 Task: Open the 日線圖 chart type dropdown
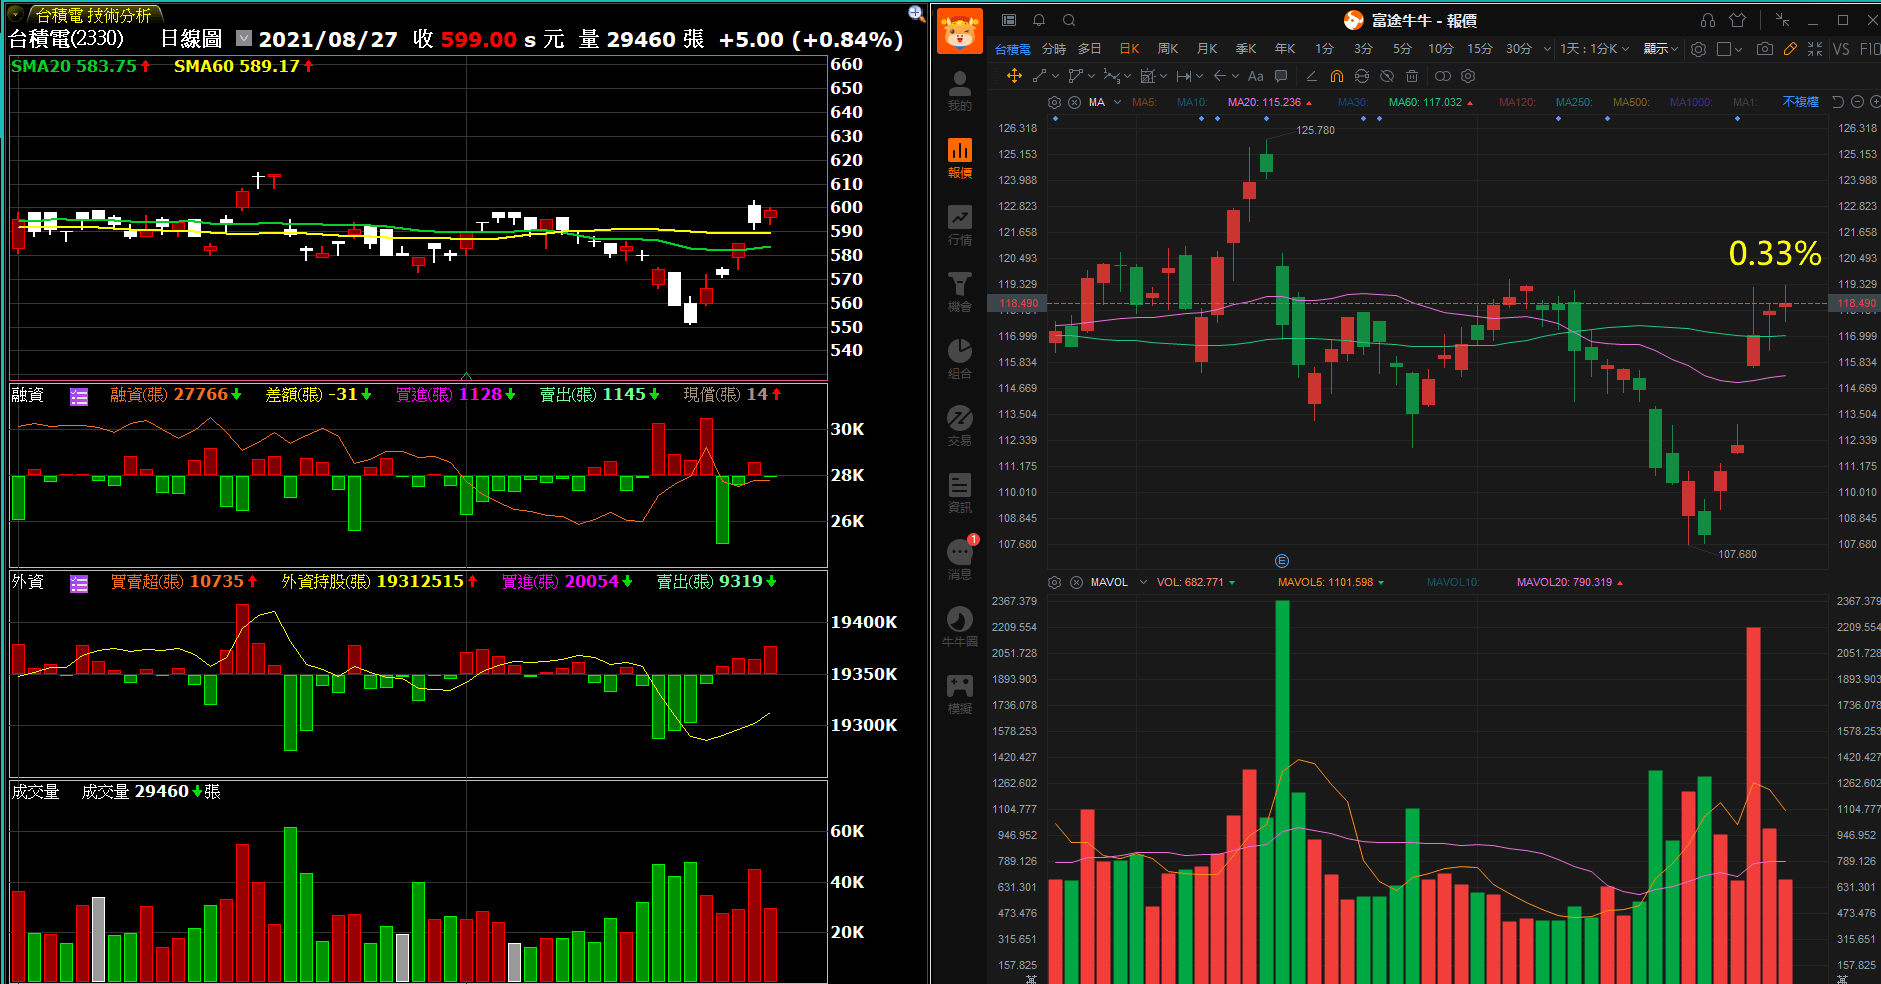[244, 38]
